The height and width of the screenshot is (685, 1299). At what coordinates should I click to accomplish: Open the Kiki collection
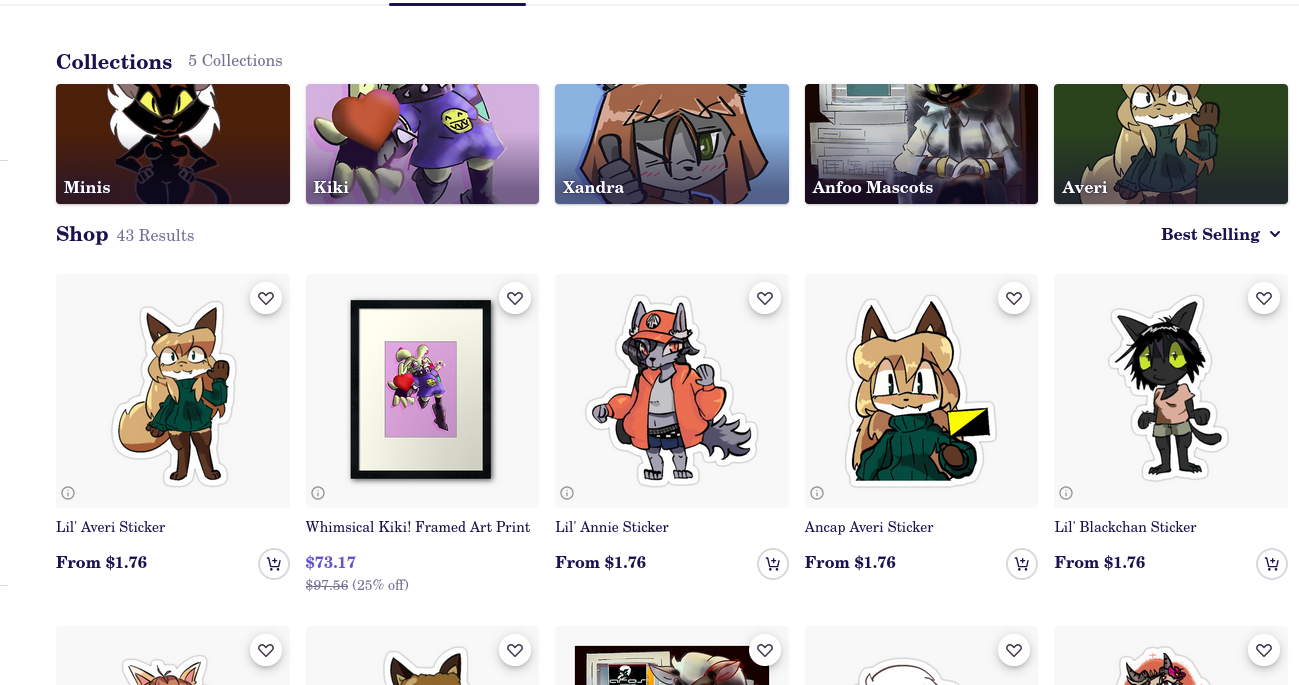tap(422, 144)
